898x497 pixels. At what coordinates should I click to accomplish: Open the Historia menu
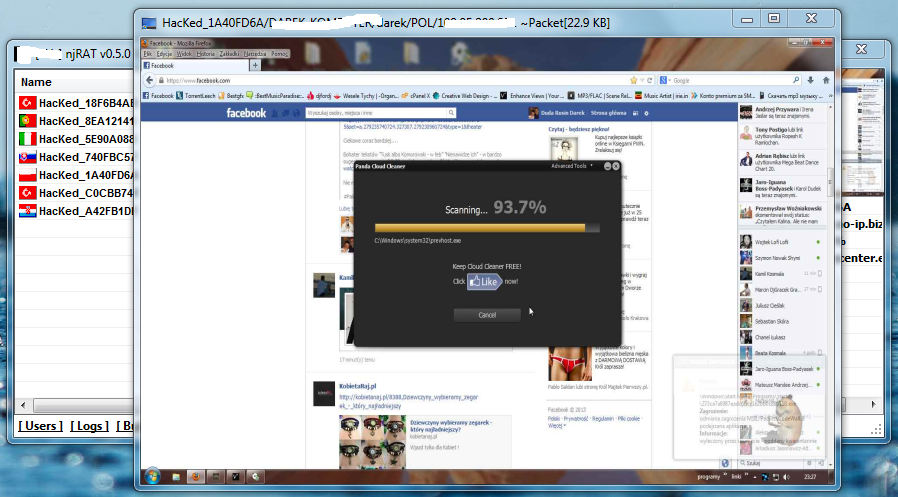tap(205, 54)
